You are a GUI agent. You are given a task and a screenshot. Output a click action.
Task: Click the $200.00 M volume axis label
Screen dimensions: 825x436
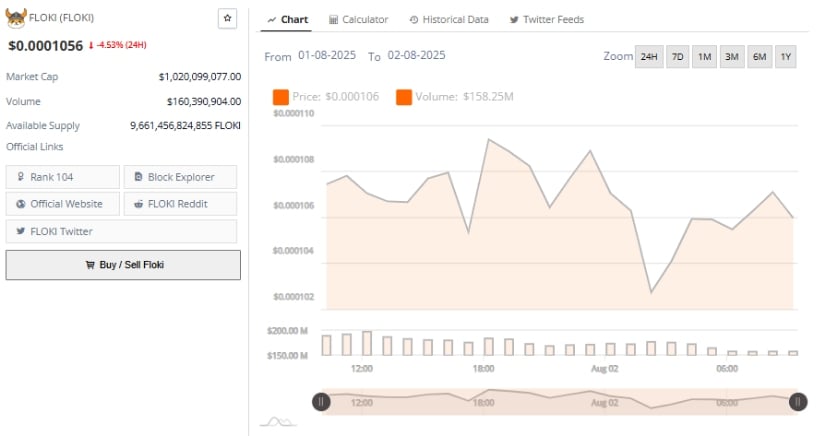point(287,331)
